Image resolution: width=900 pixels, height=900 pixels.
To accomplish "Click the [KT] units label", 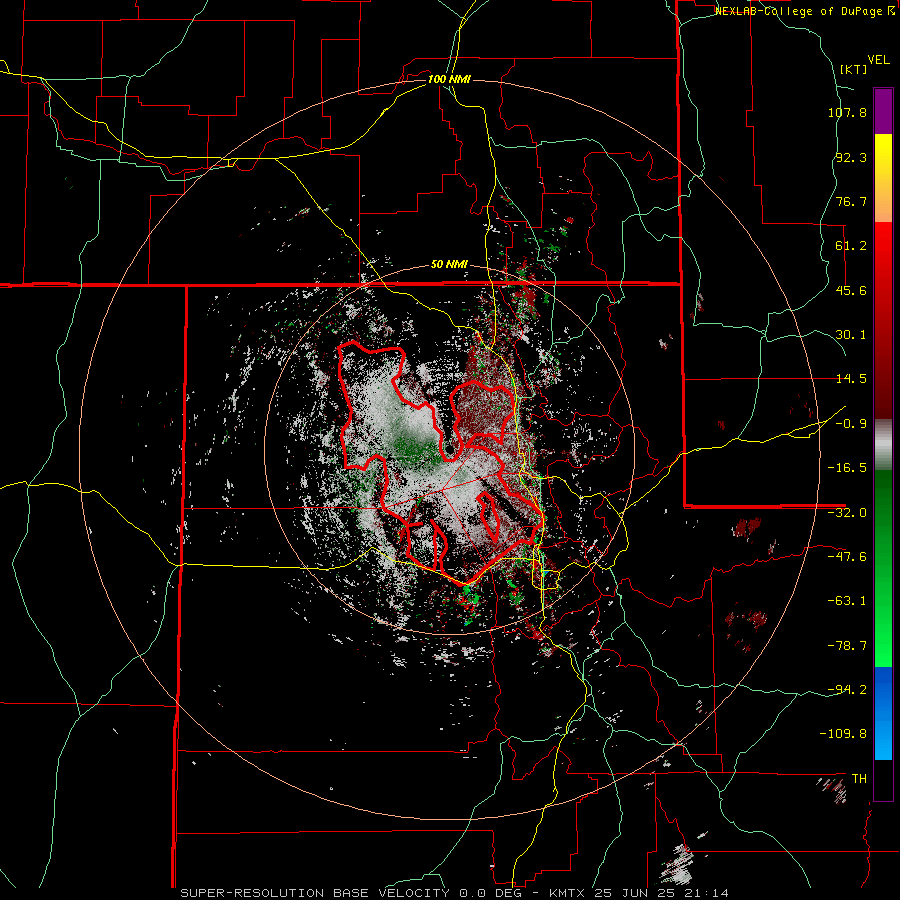I will click(x=853, y=69).
